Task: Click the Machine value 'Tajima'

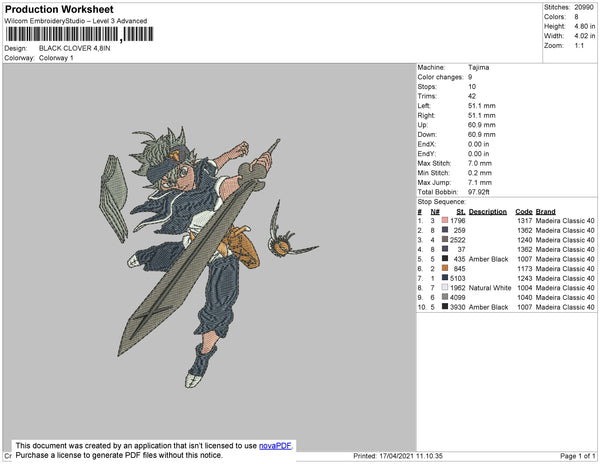Action: pos(478,67)
